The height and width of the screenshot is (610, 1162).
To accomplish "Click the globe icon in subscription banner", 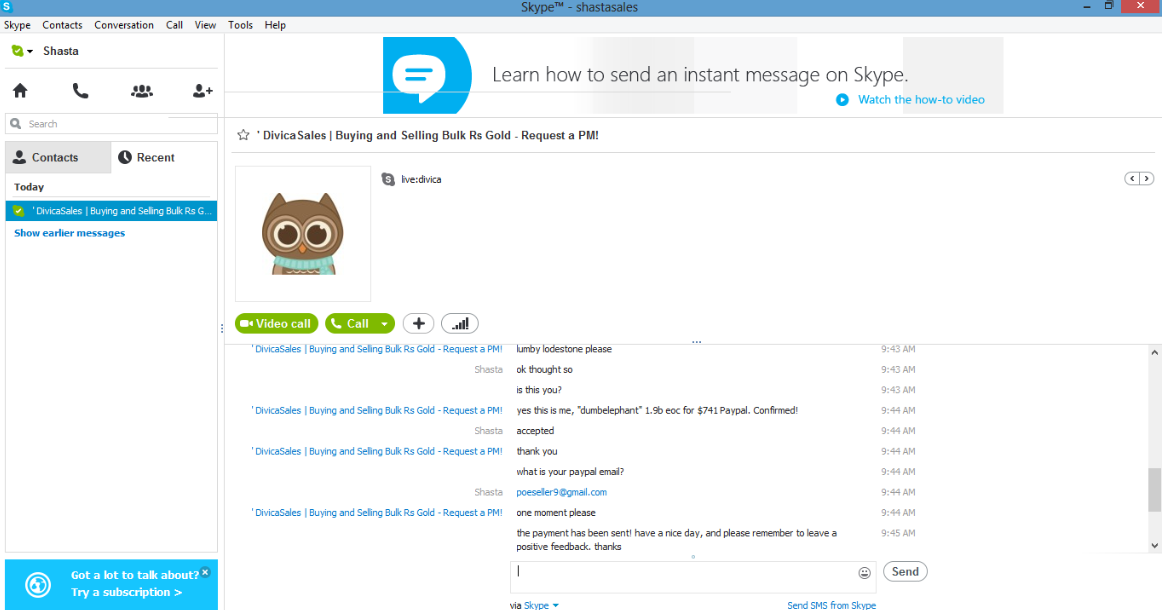I will (38, 585).
